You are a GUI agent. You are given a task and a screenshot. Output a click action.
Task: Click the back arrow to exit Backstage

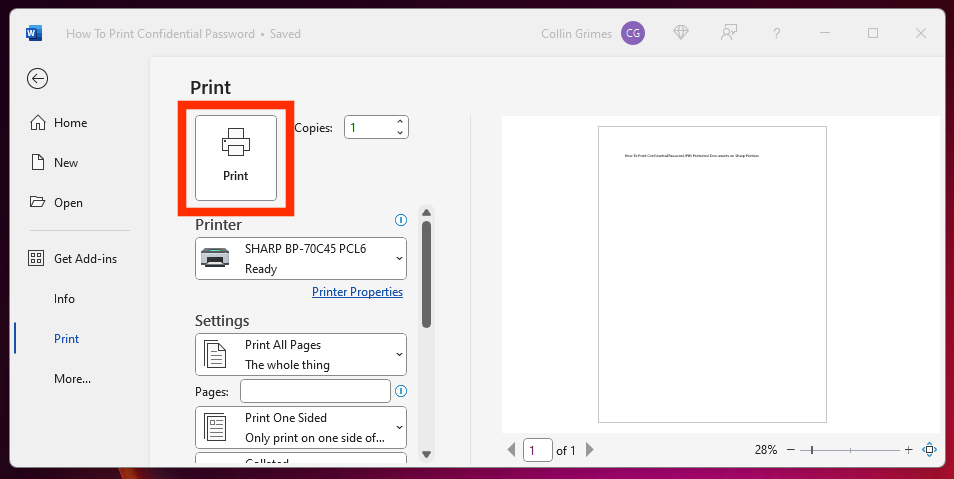point(38,79)
